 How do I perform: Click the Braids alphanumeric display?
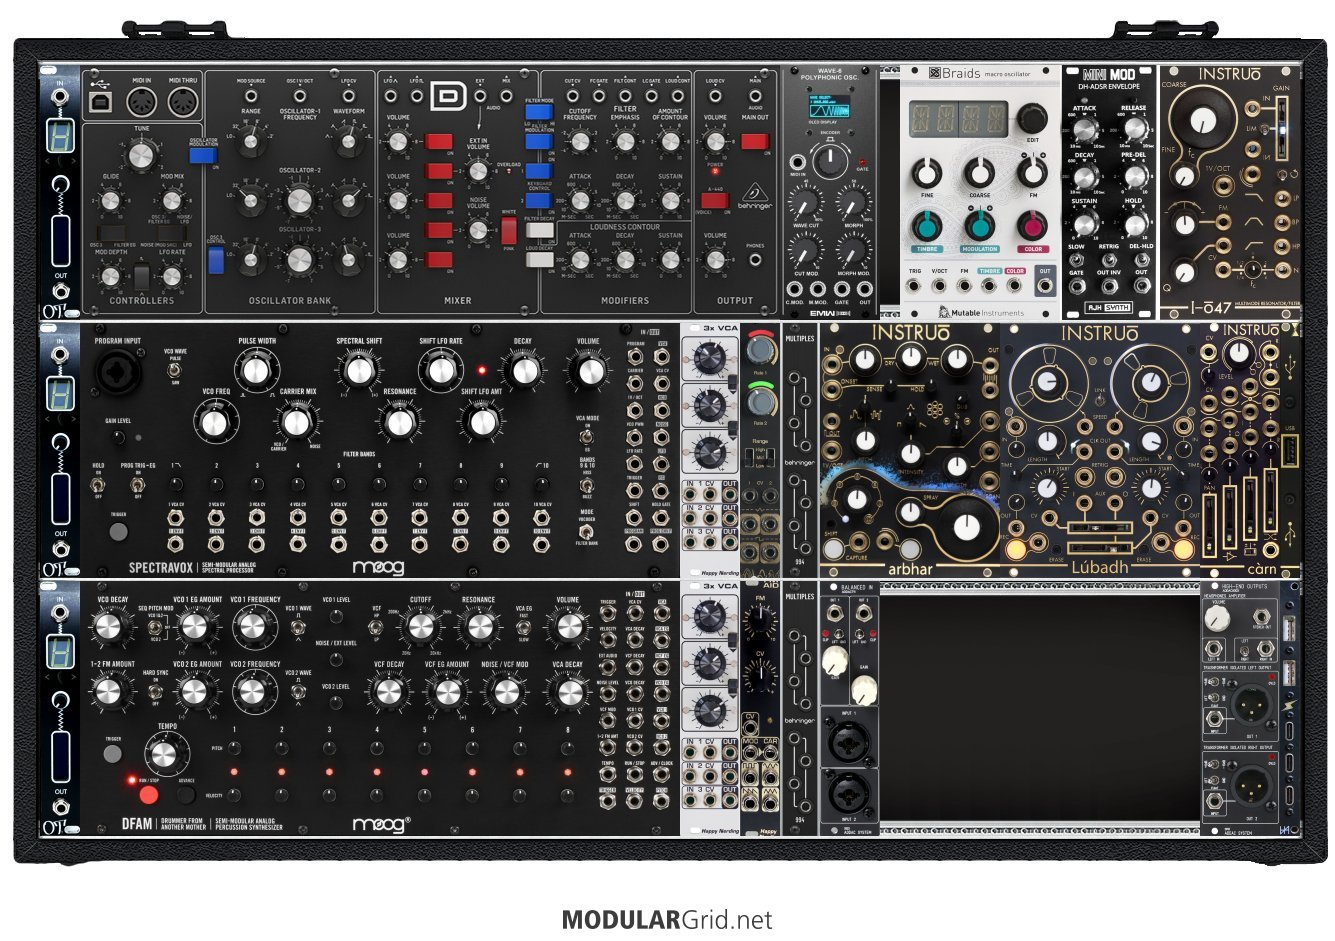point(958,120)
